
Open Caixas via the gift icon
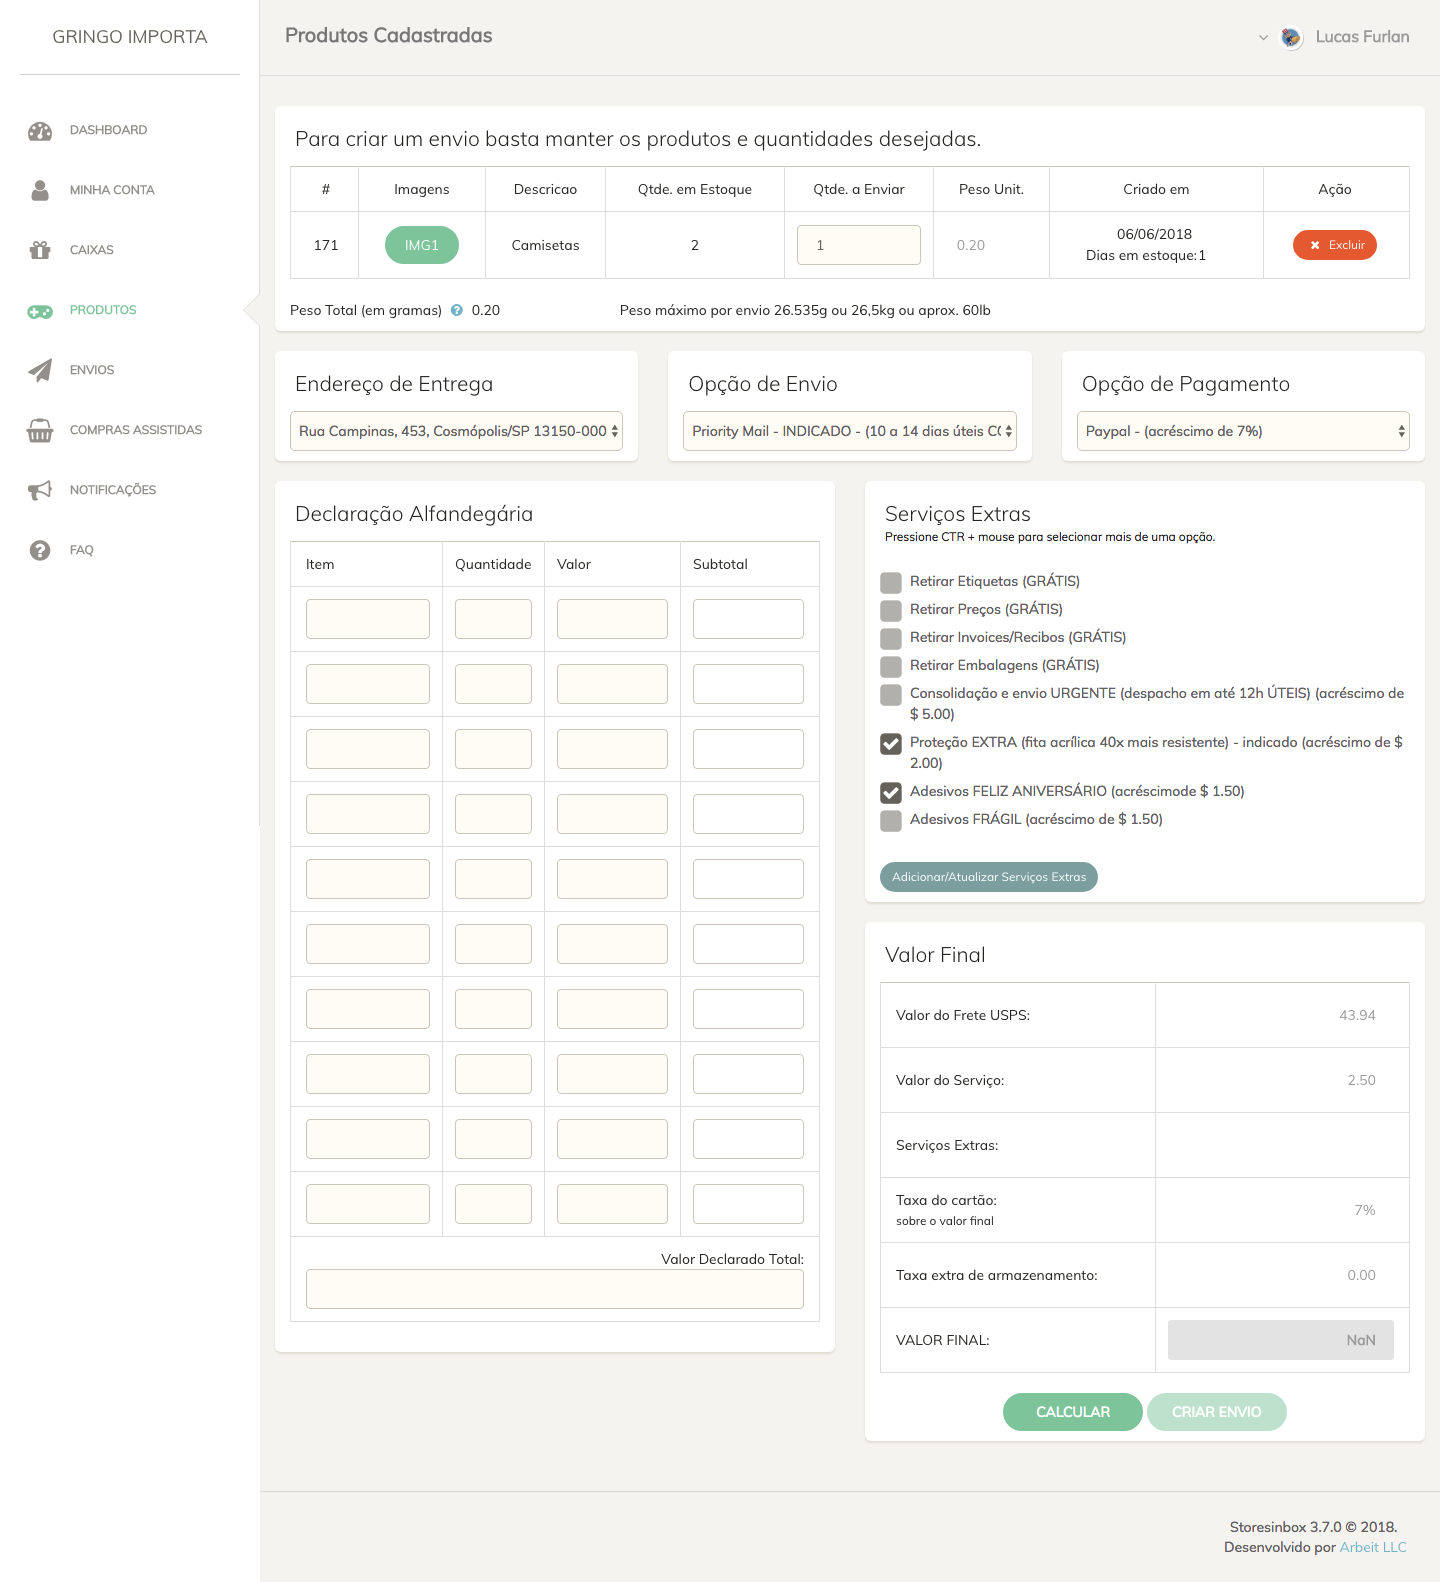pyautogui.click(x=40, y=250)
